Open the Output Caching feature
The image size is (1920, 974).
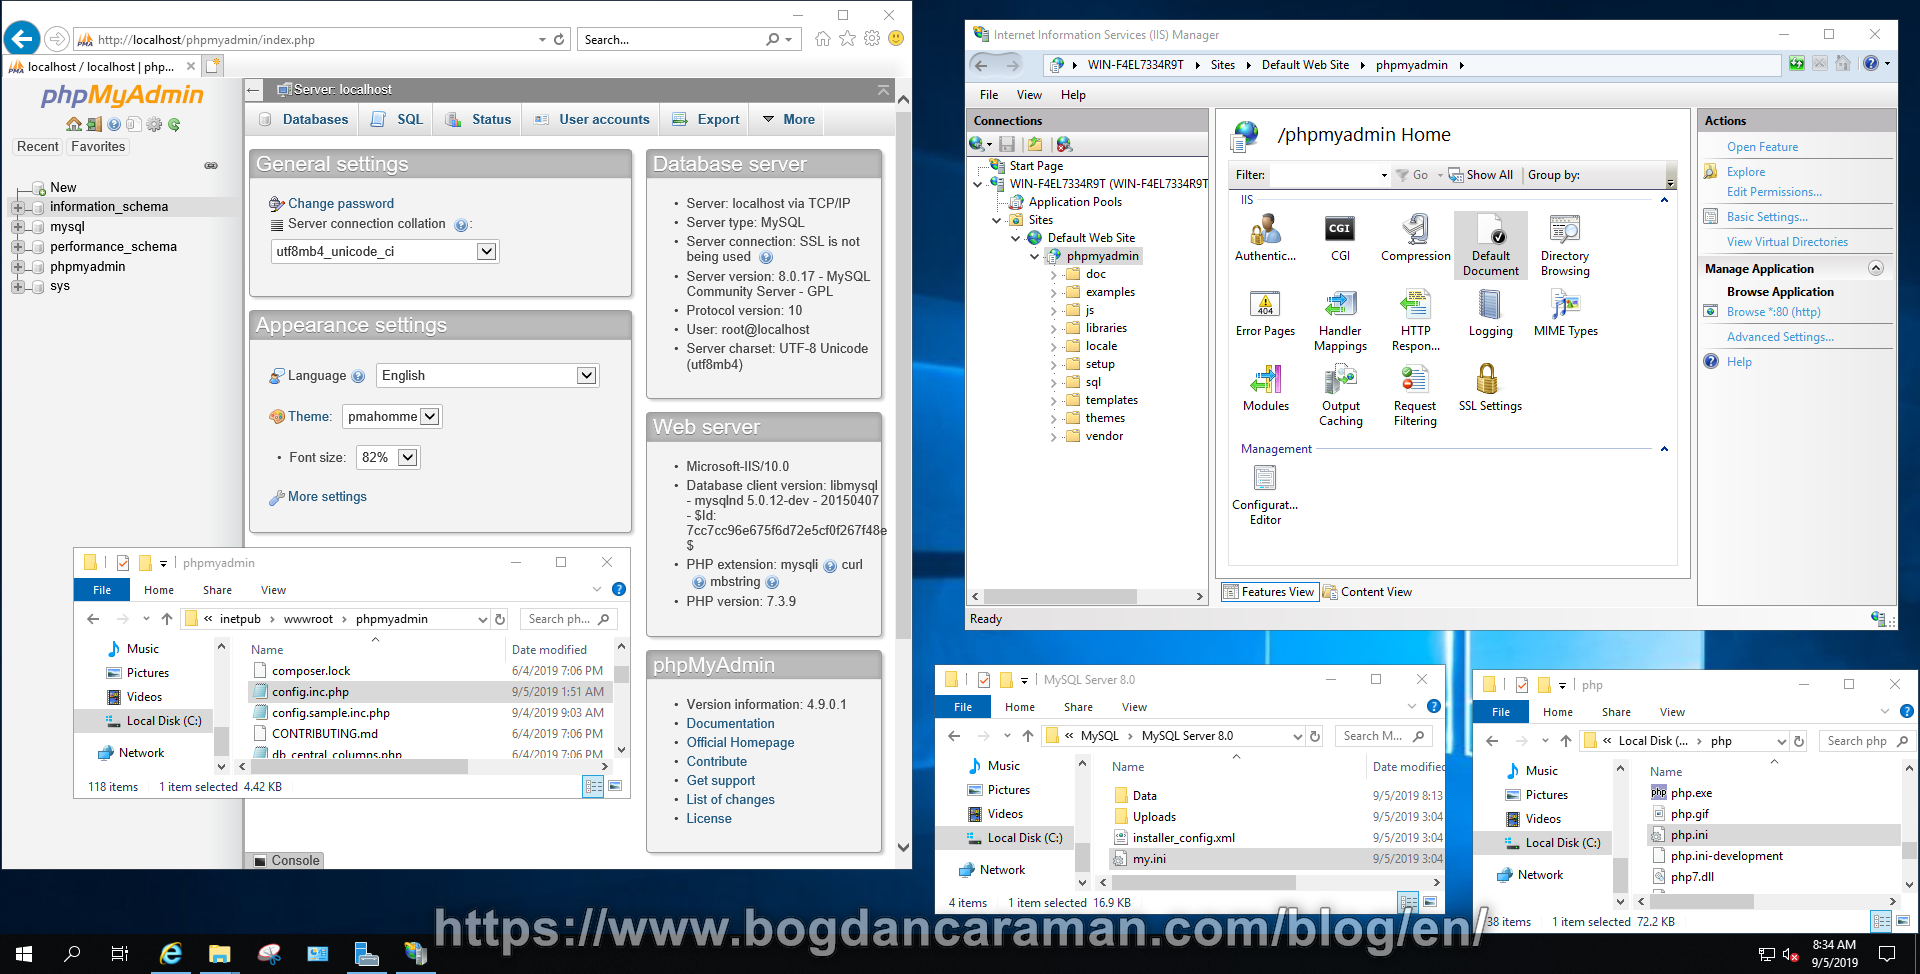[x=1340, y=395]
